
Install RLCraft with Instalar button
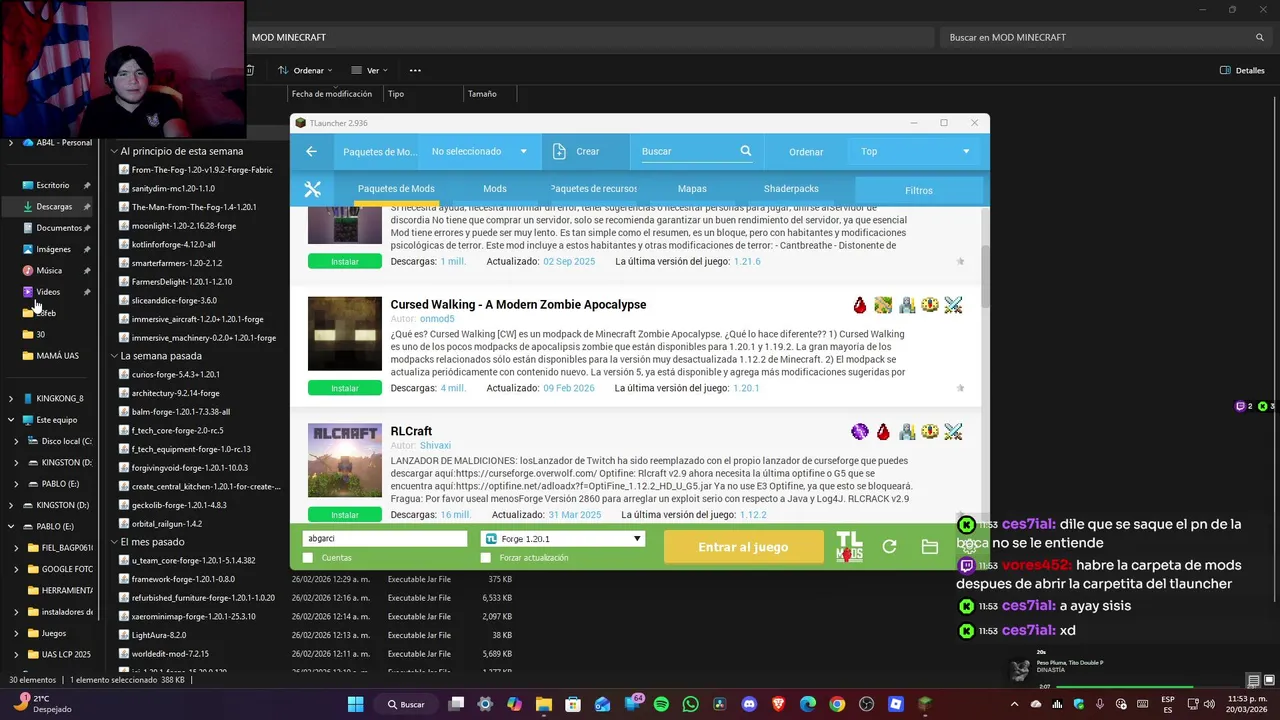345,515
